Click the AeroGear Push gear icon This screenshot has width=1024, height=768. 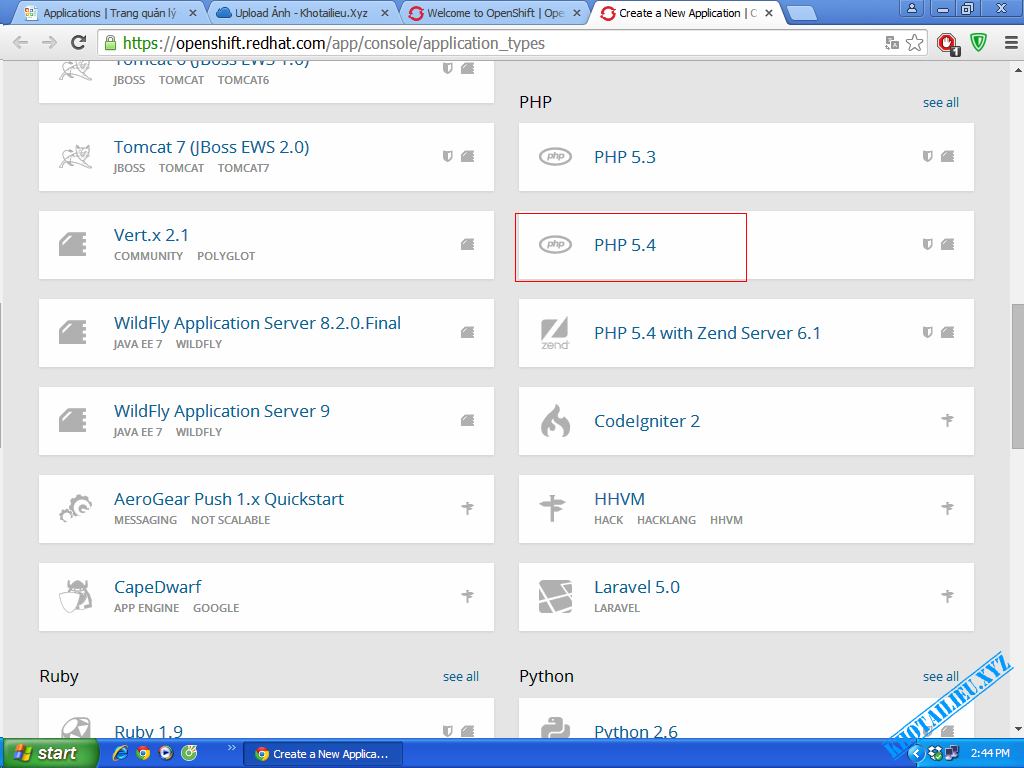(x=75, y=508)
